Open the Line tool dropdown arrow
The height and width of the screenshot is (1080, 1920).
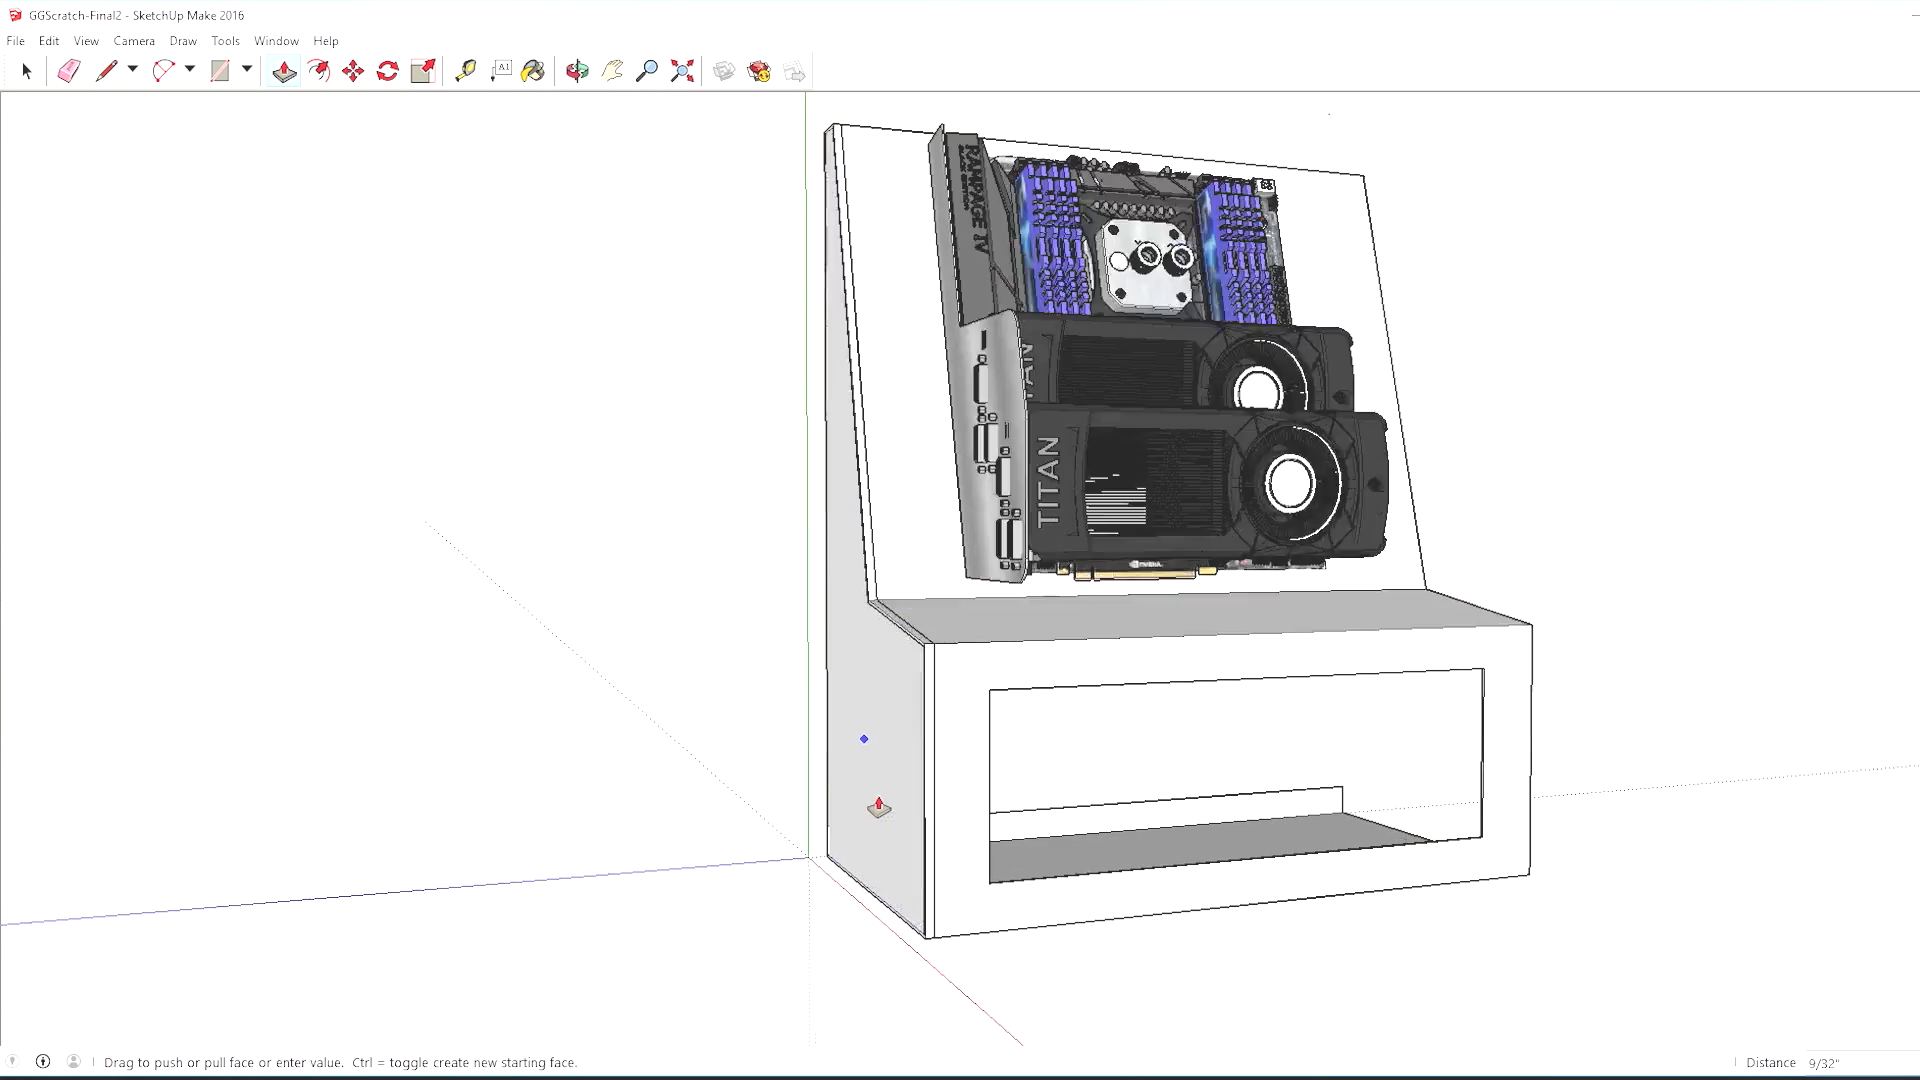[x=132, y=70]
